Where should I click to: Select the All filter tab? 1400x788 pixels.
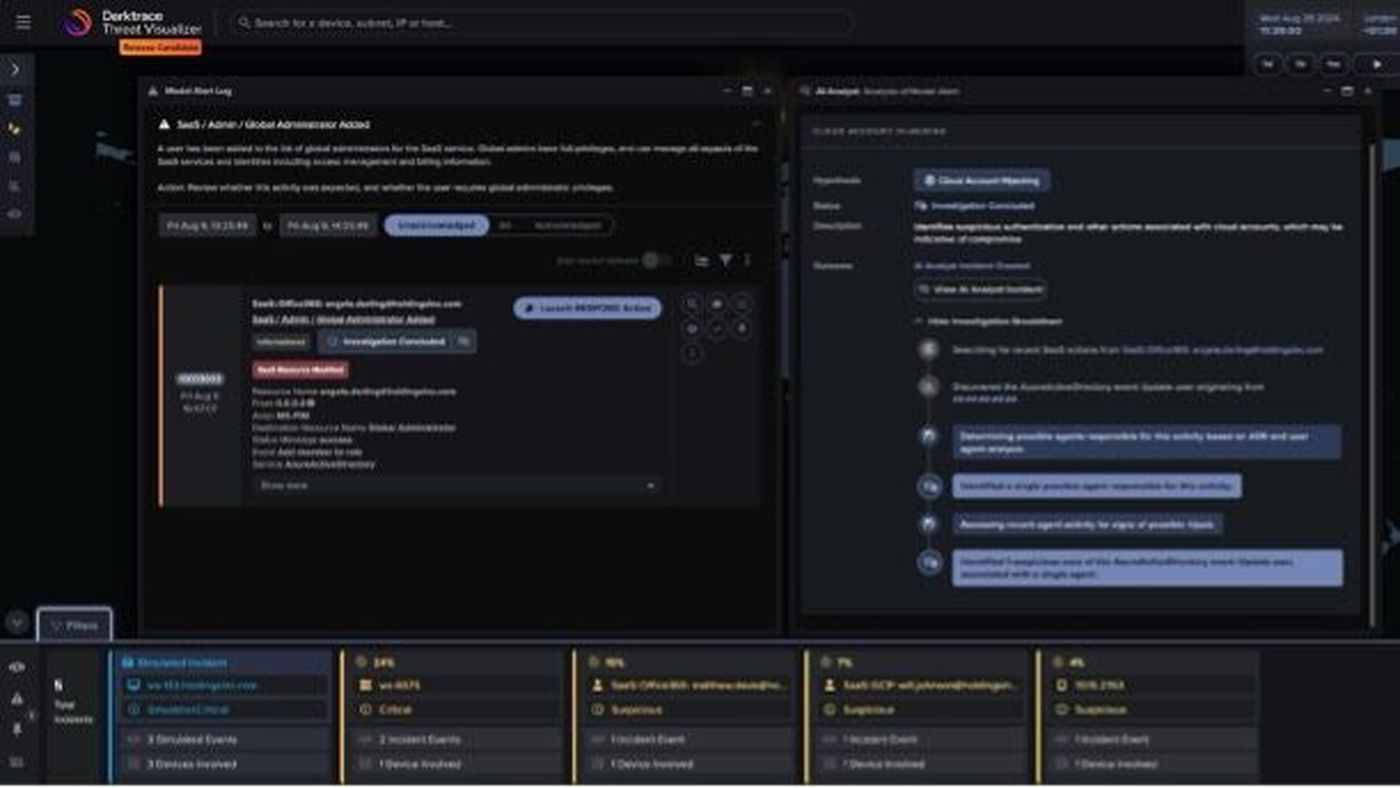(505, 226)
